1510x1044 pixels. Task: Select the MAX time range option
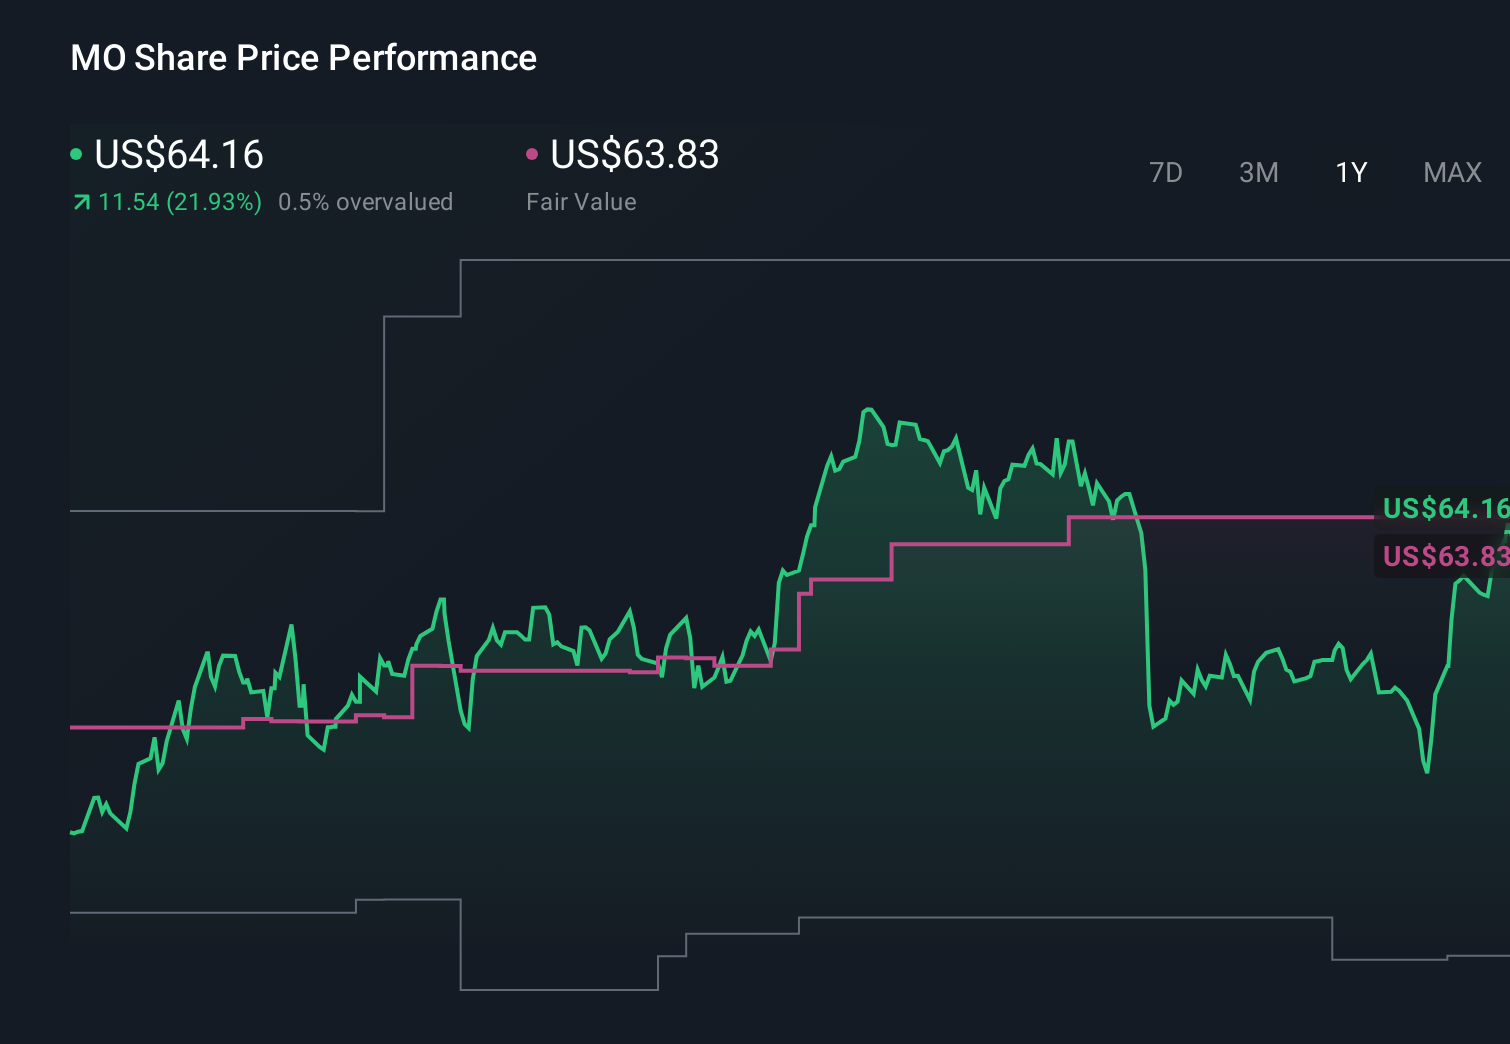1451,172
